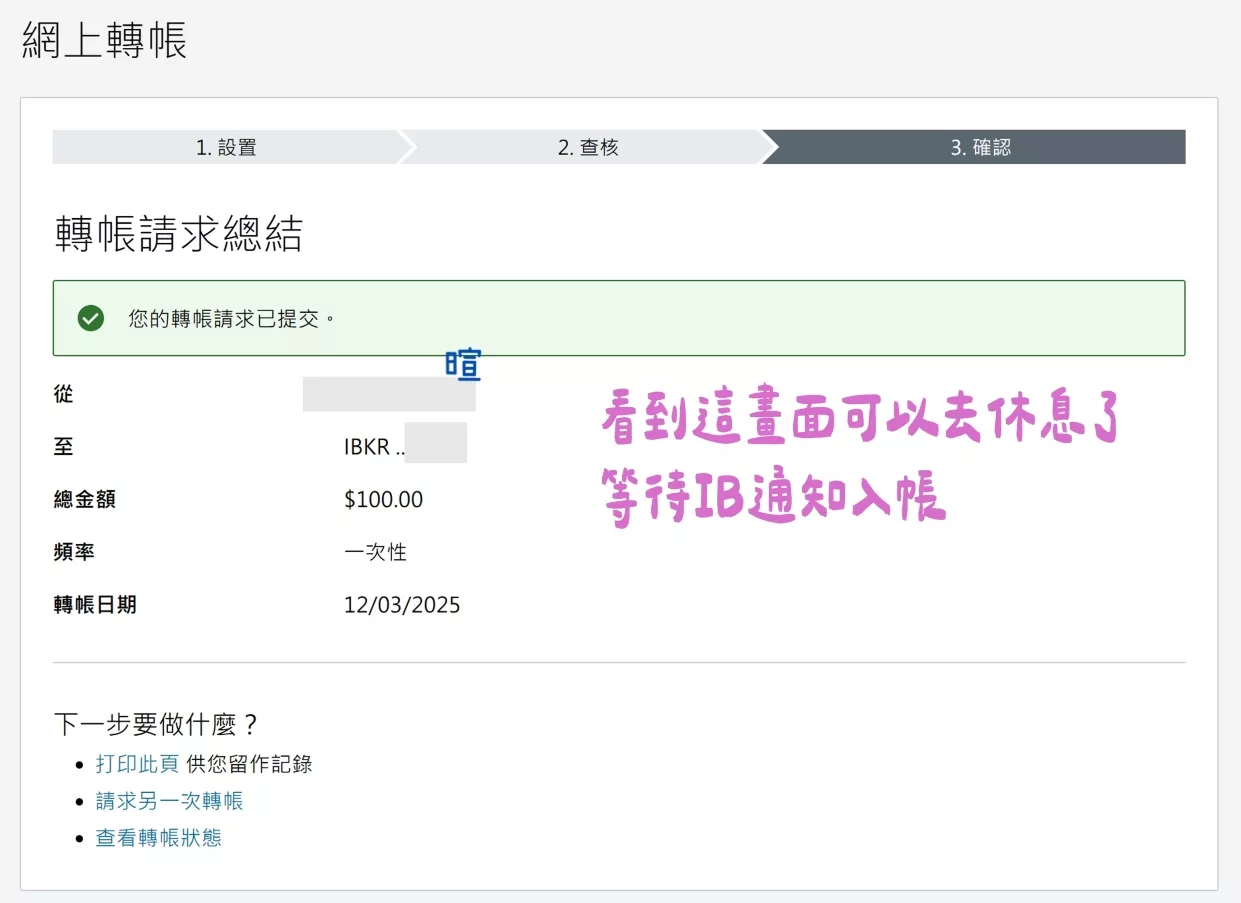Viewport: 1241px width, 903px height.
Task: Click the masked source account field after 從
Action: point(388,394)
